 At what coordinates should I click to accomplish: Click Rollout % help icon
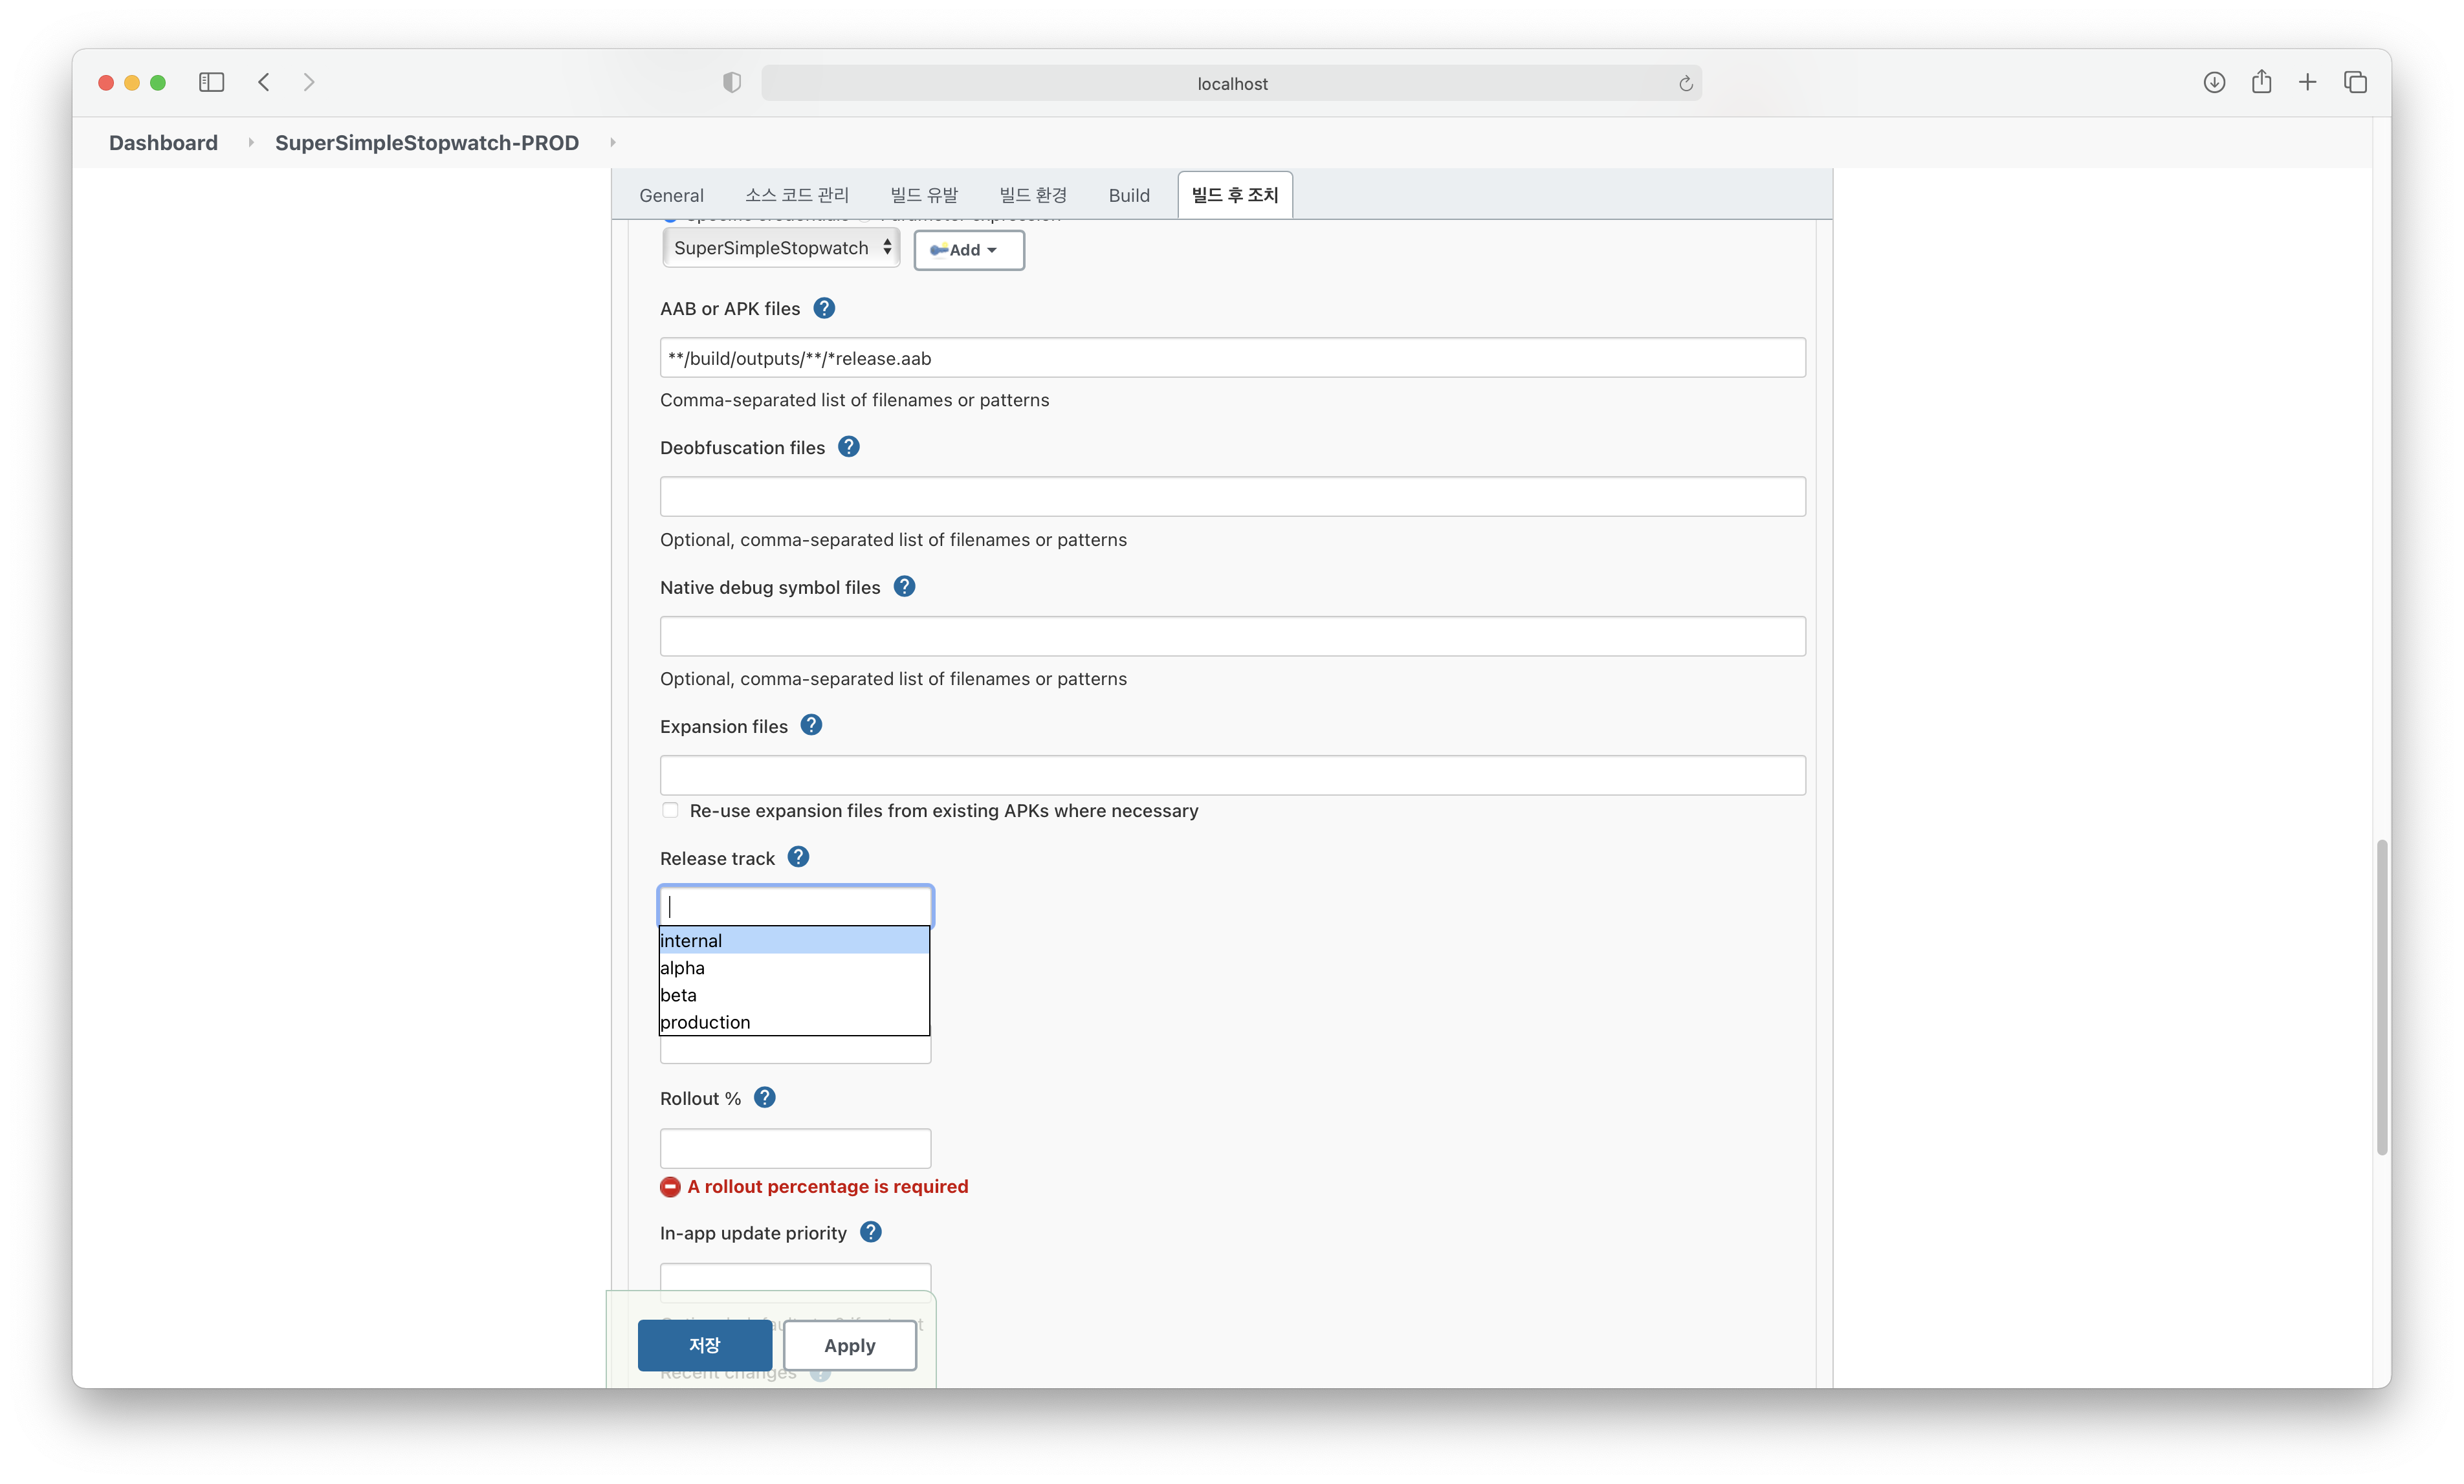[x=765, y=1098]
